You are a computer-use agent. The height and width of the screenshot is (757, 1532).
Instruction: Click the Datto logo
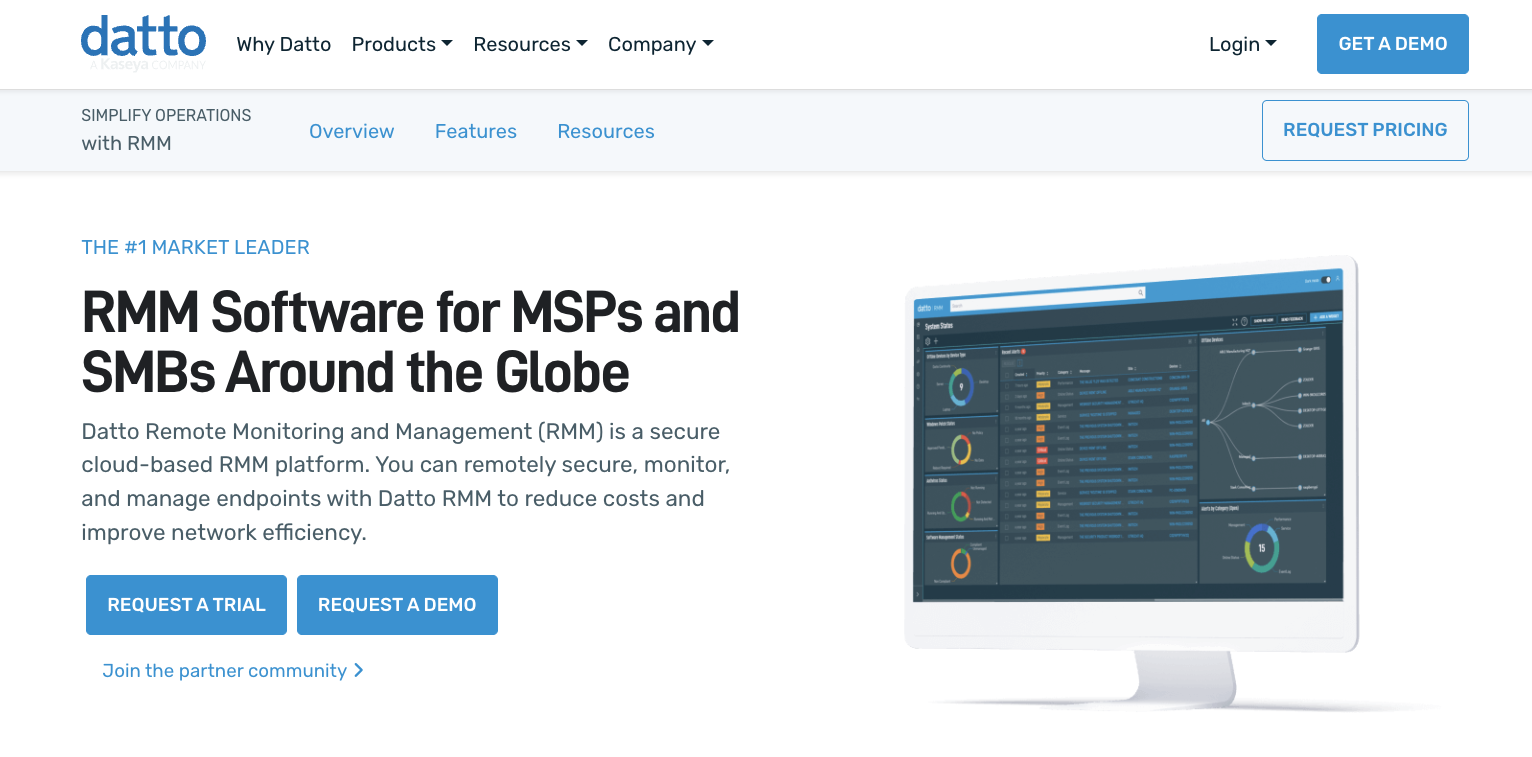pos(143,43)
